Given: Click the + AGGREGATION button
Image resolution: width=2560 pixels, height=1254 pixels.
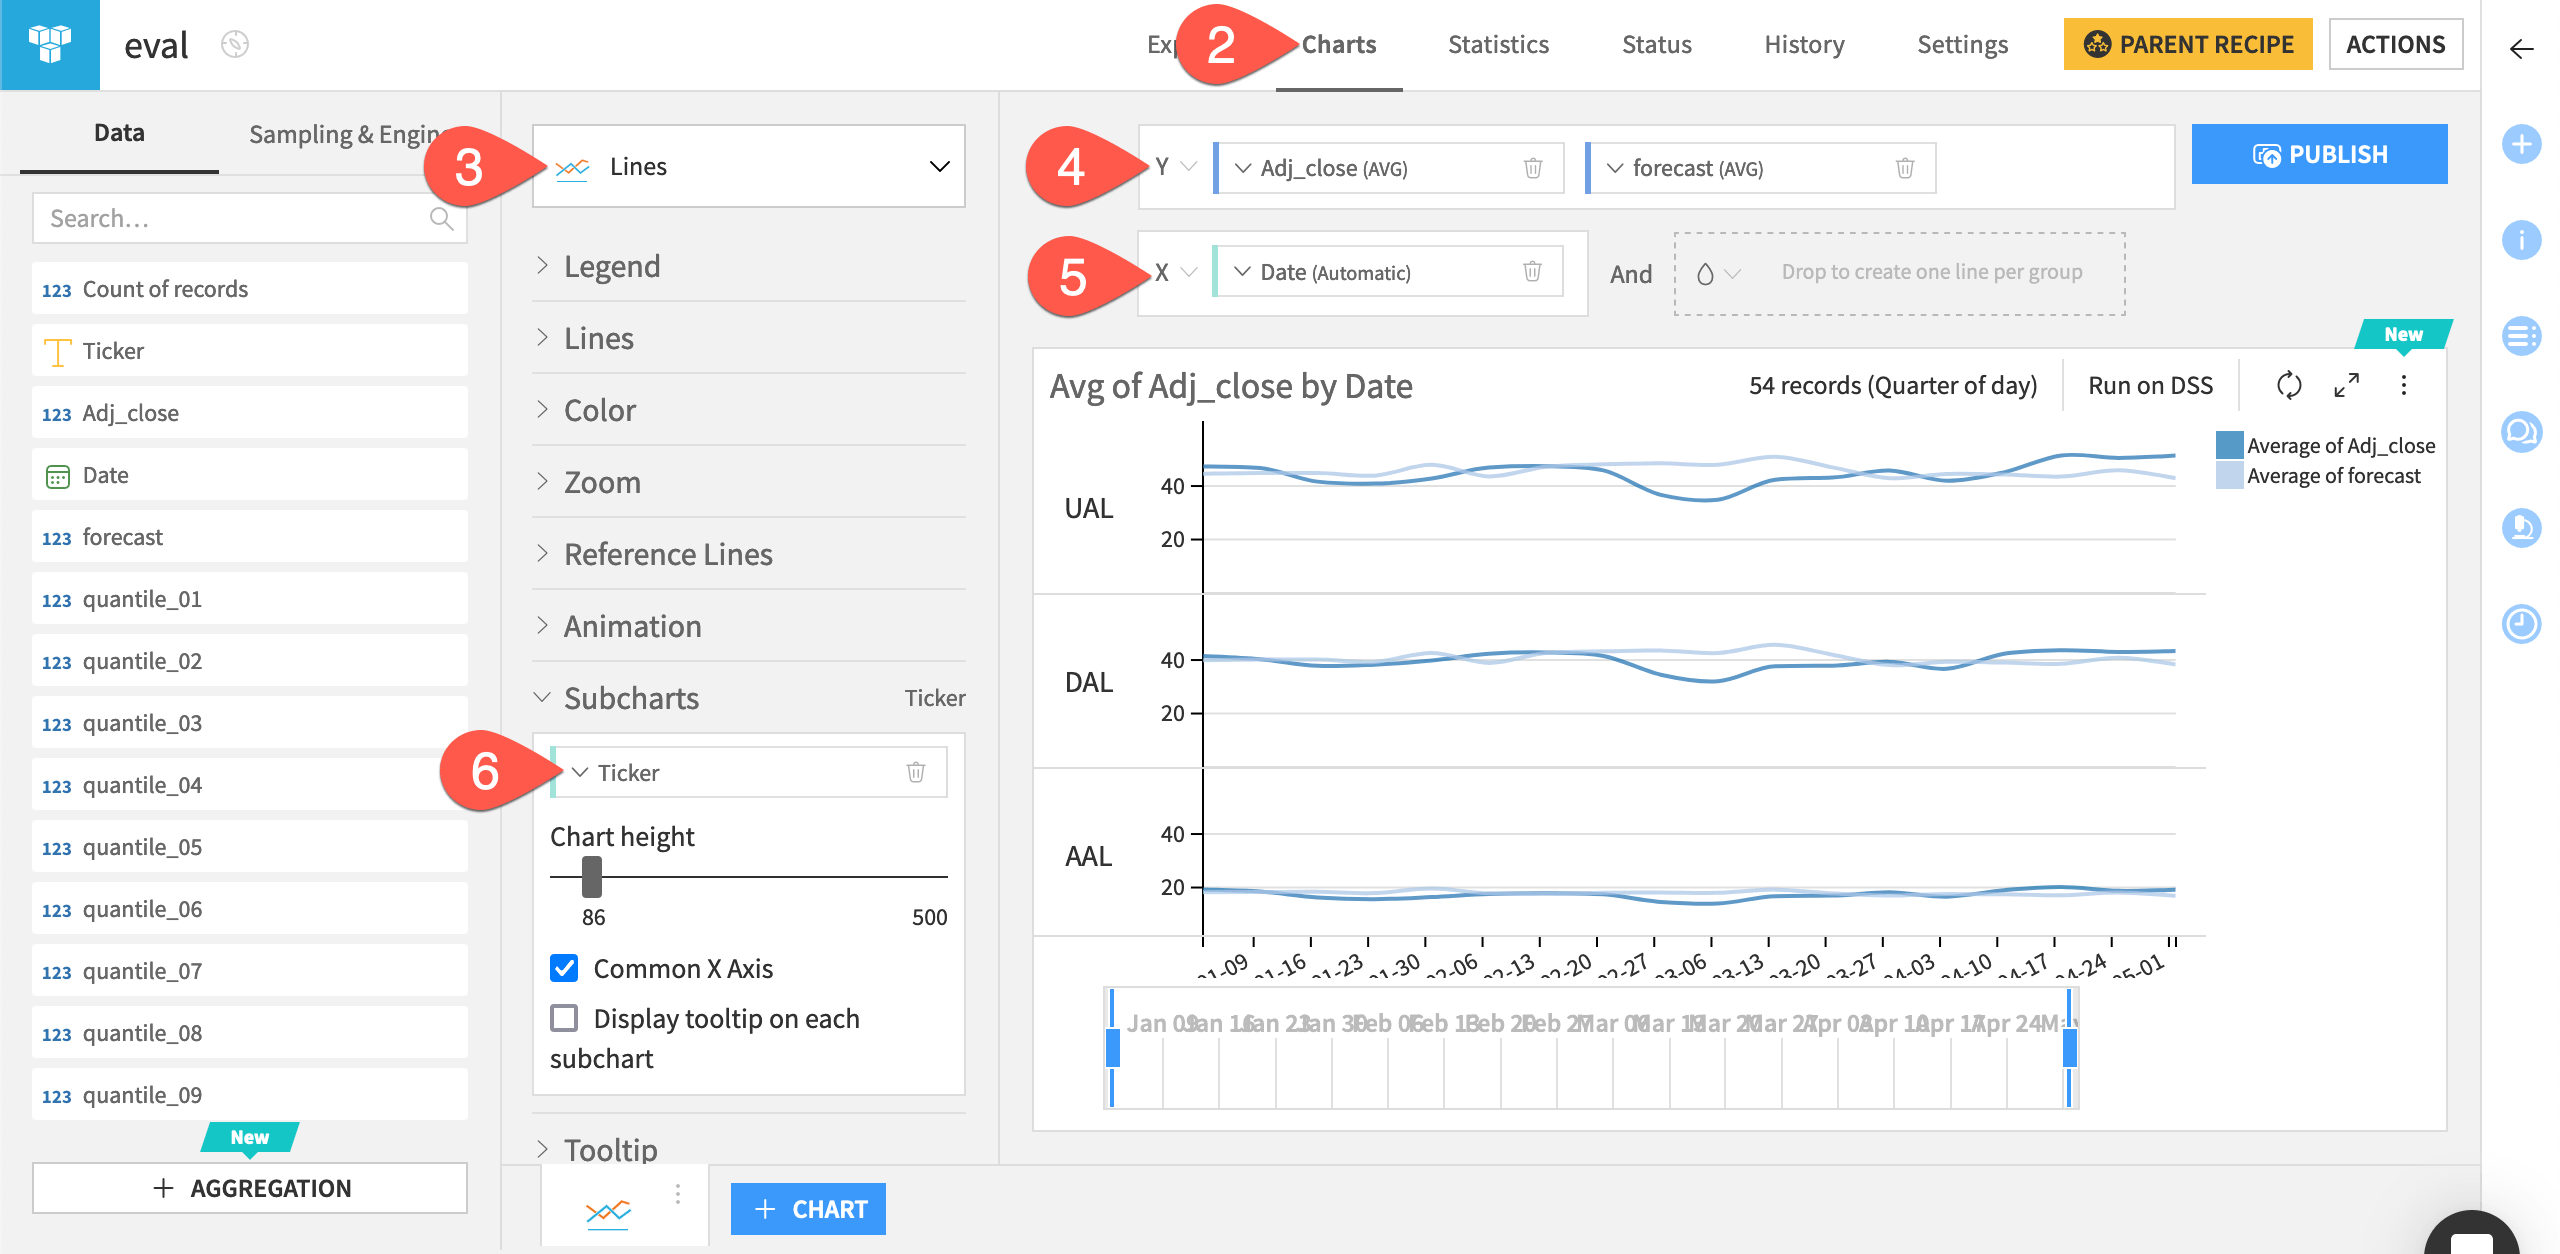Looking at the screenshot, I should [x=250, y=1188].
